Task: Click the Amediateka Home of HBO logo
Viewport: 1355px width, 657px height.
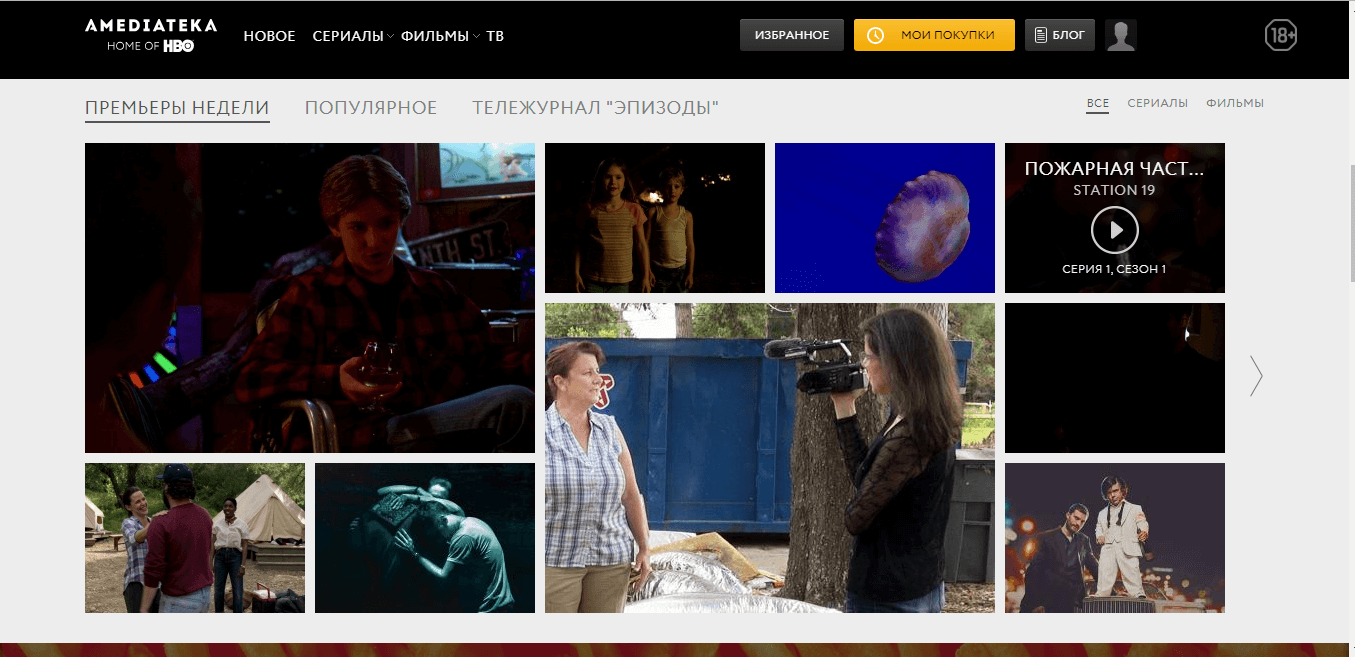Action: [x=151, y=35]
